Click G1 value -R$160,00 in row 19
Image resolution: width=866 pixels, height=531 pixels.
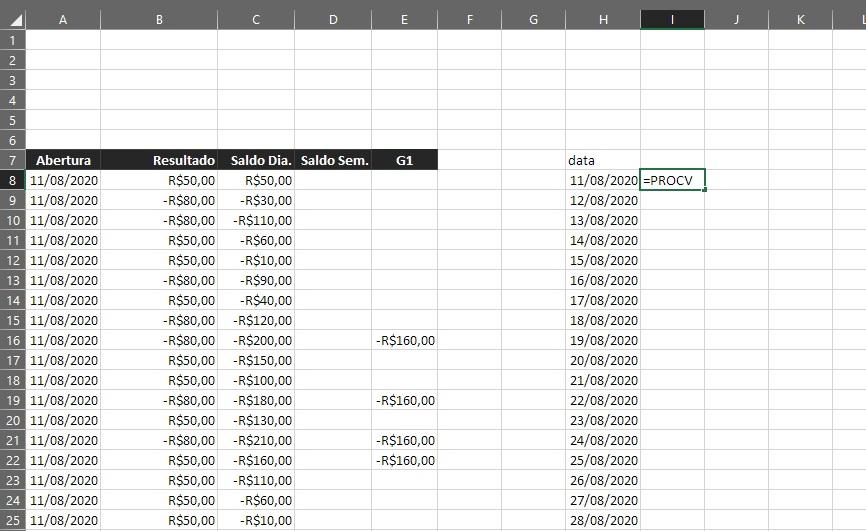click(x=404, y=400)
